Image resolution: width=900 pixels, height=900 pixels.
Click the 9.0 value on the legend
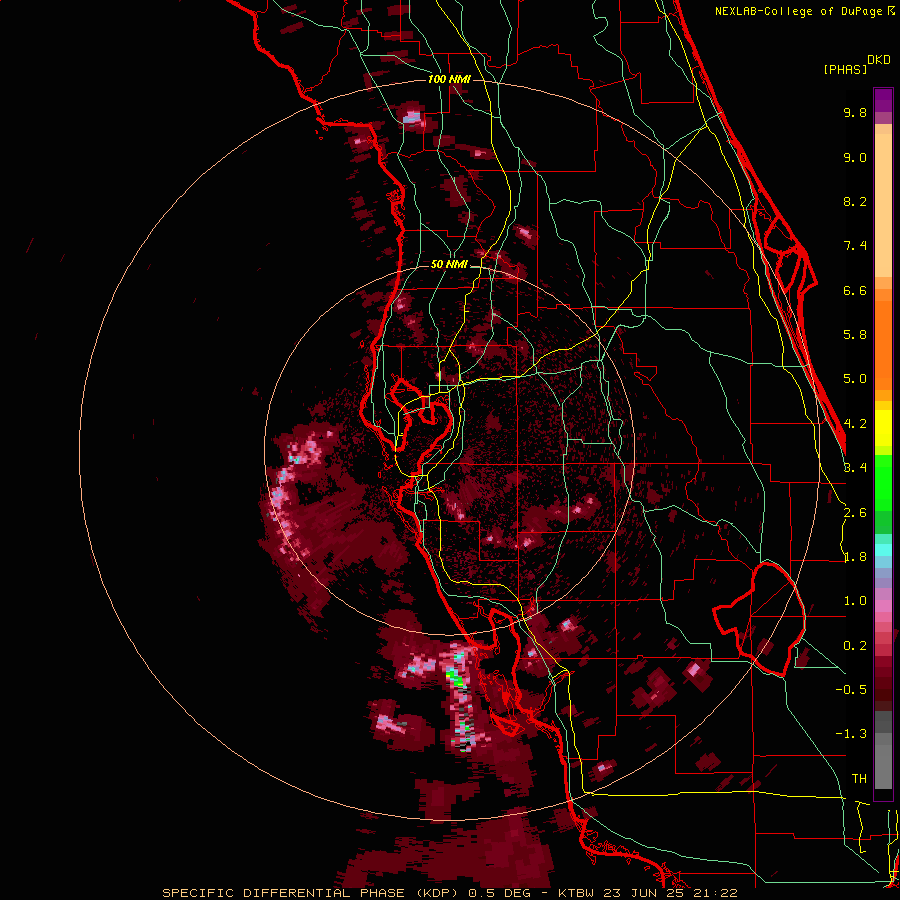[x=855, y=157]
